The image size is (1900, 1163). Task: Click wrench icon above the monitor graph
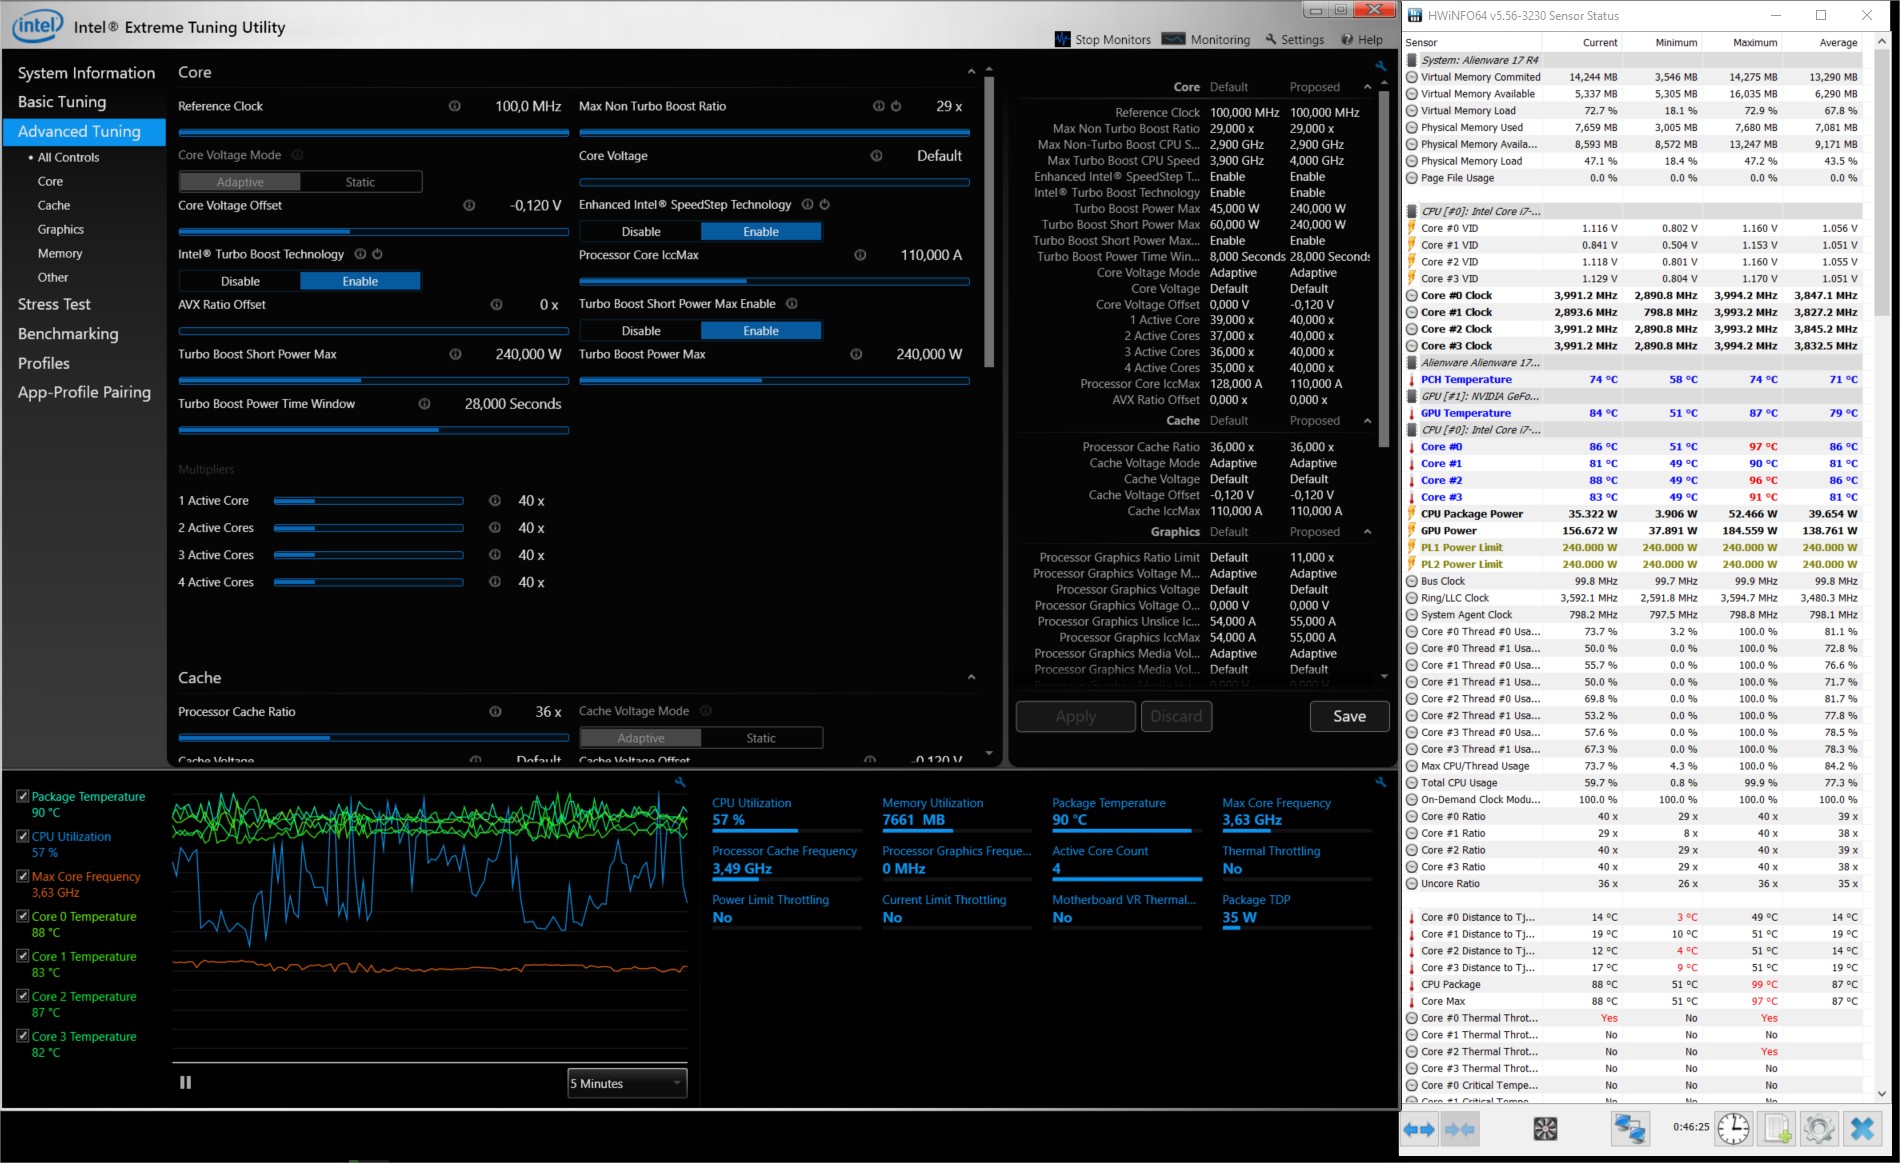tap(680, 782)
